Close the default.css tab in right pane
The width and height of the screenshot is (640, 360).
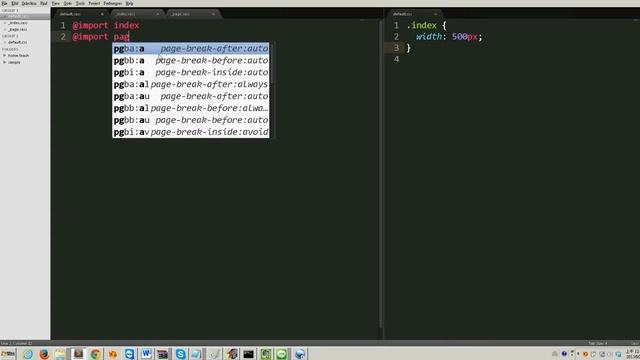435,14
